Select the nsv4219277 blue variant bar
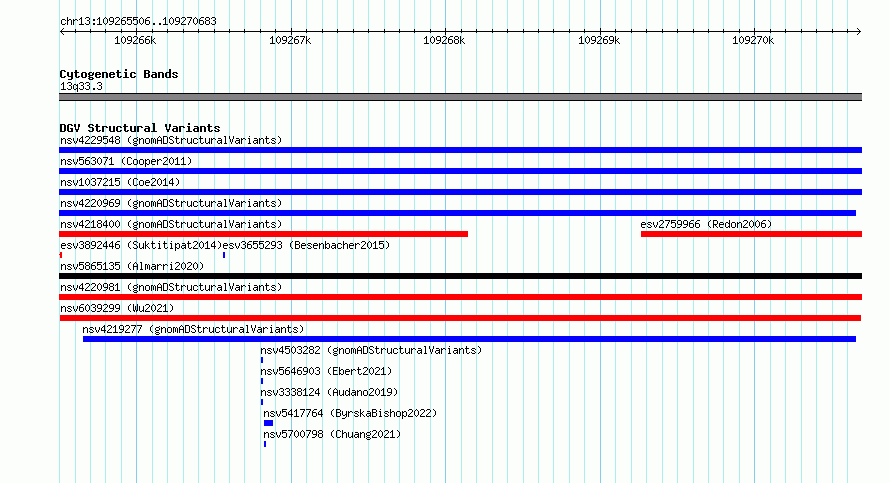Image resolution: width=890 pixels, height=483 pixels. (469, 339)
